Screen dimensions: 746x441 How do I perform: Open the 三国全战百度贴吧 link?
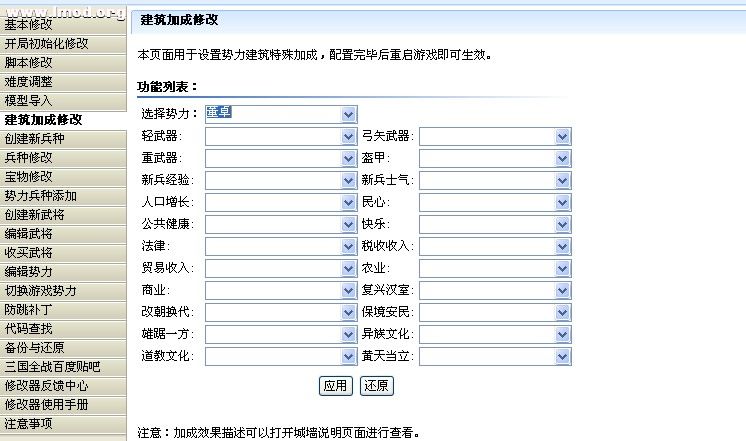(63, 367)
